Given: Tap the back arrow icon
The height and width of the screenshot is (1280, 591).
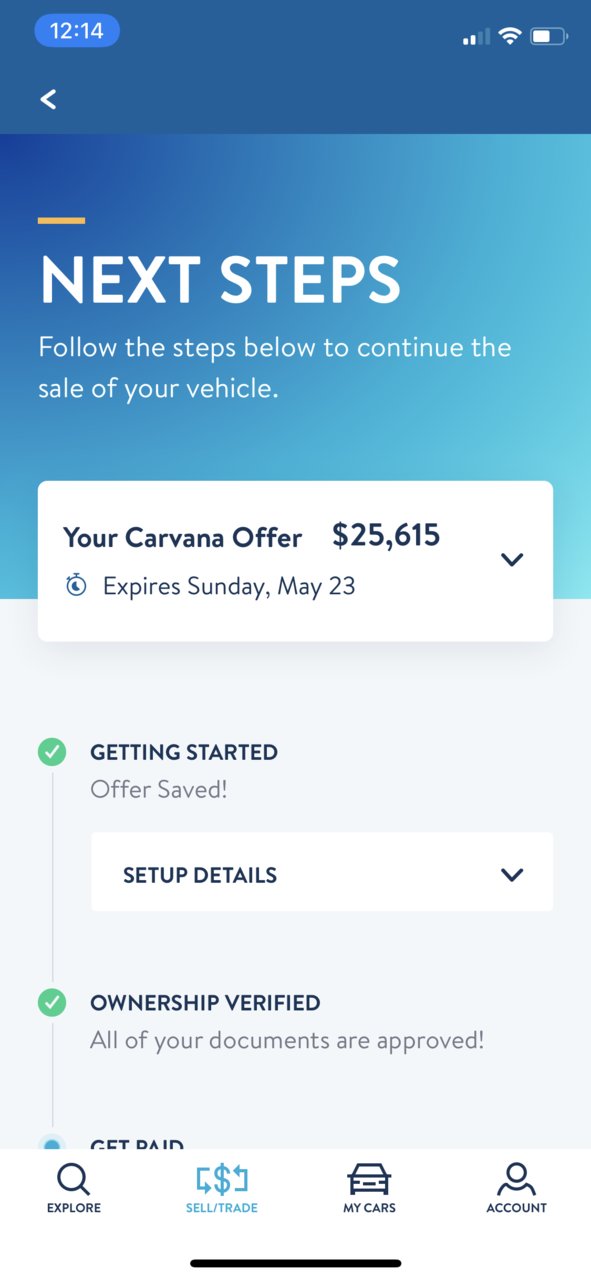Looking at the screenshot, I should tap(48, 99).
